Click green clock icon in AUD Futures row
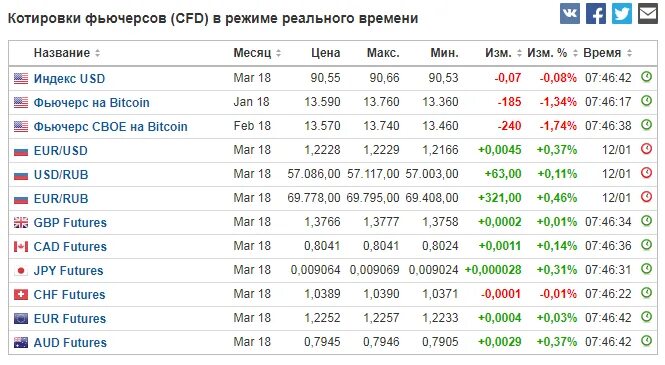This screenshot has height=365, width=665. coord(646,341)
